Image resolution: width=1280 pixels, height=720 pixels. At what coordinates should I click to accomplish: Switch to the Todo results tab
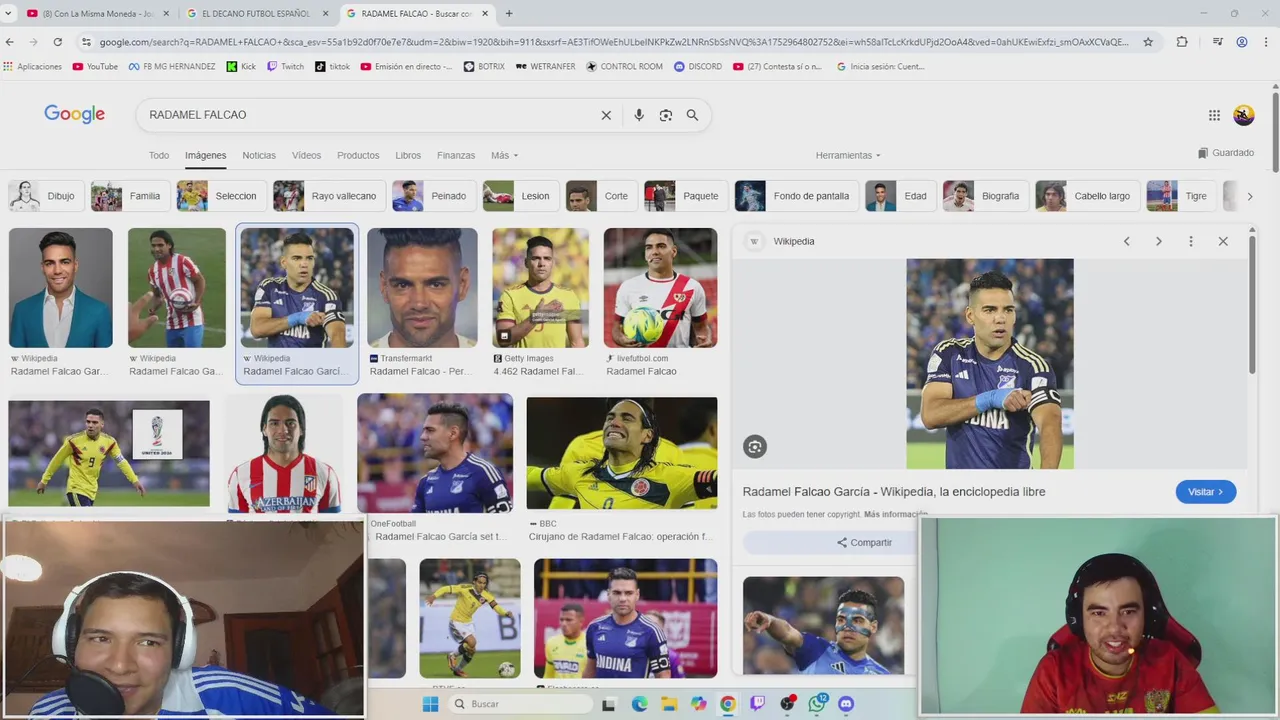tap(159, 155)
